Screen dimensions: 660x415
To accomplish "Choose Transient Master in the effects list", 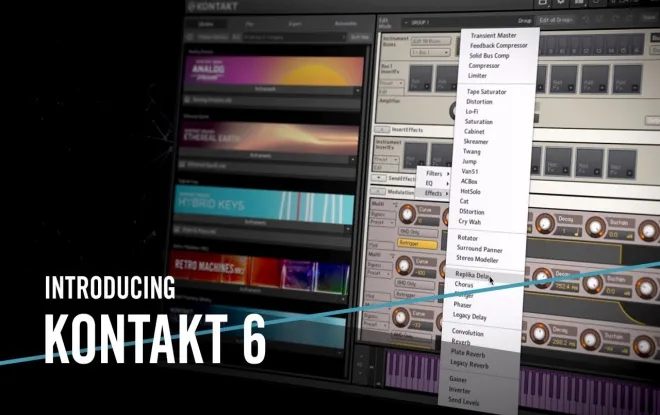I will [x=493, y=35].
